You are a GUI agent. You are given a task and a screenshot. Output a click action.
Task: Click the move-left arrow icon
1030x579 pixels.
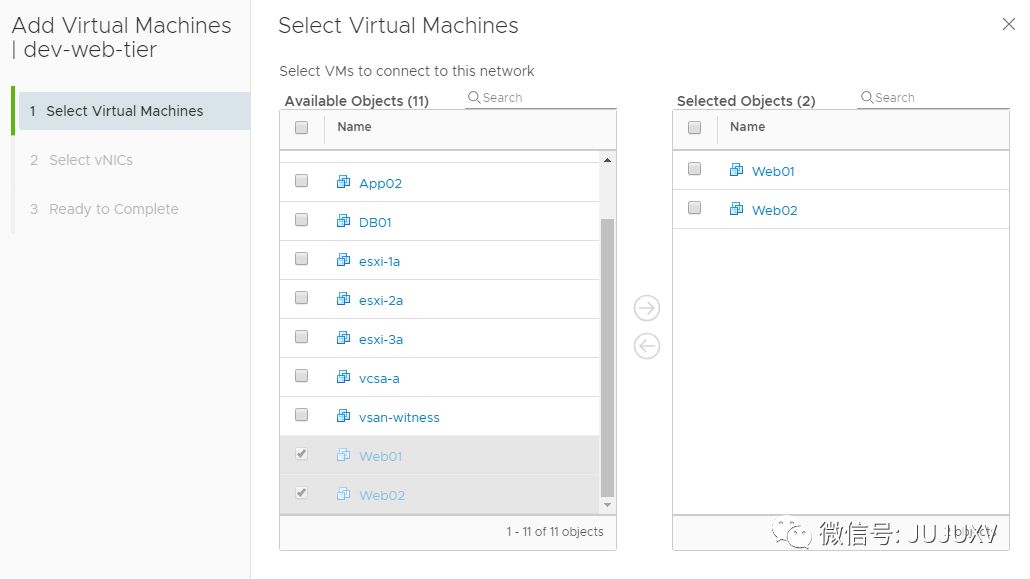647,346
